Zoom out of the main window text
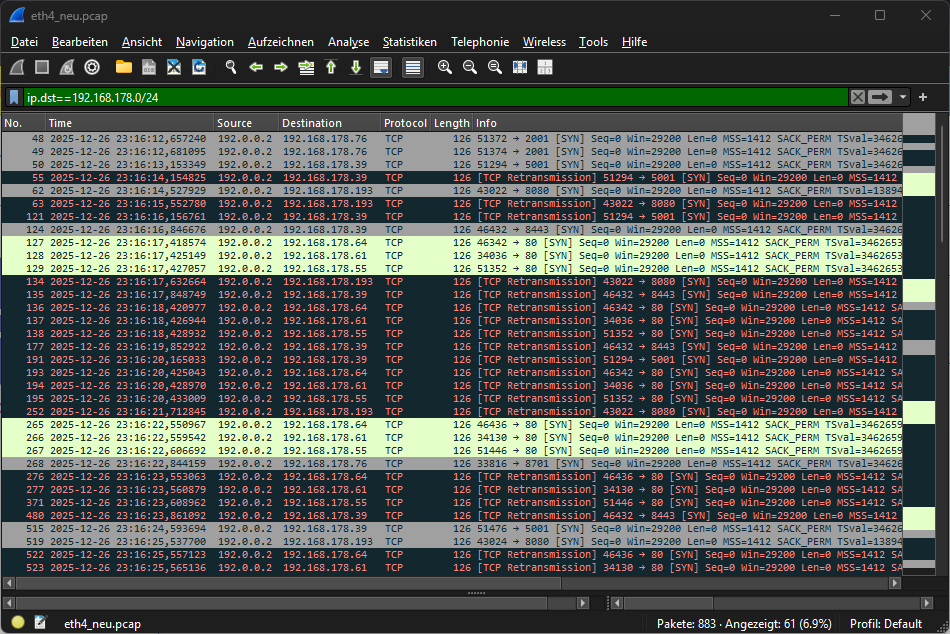Screen dimensions: 950x634 click(x=470, y=67)
